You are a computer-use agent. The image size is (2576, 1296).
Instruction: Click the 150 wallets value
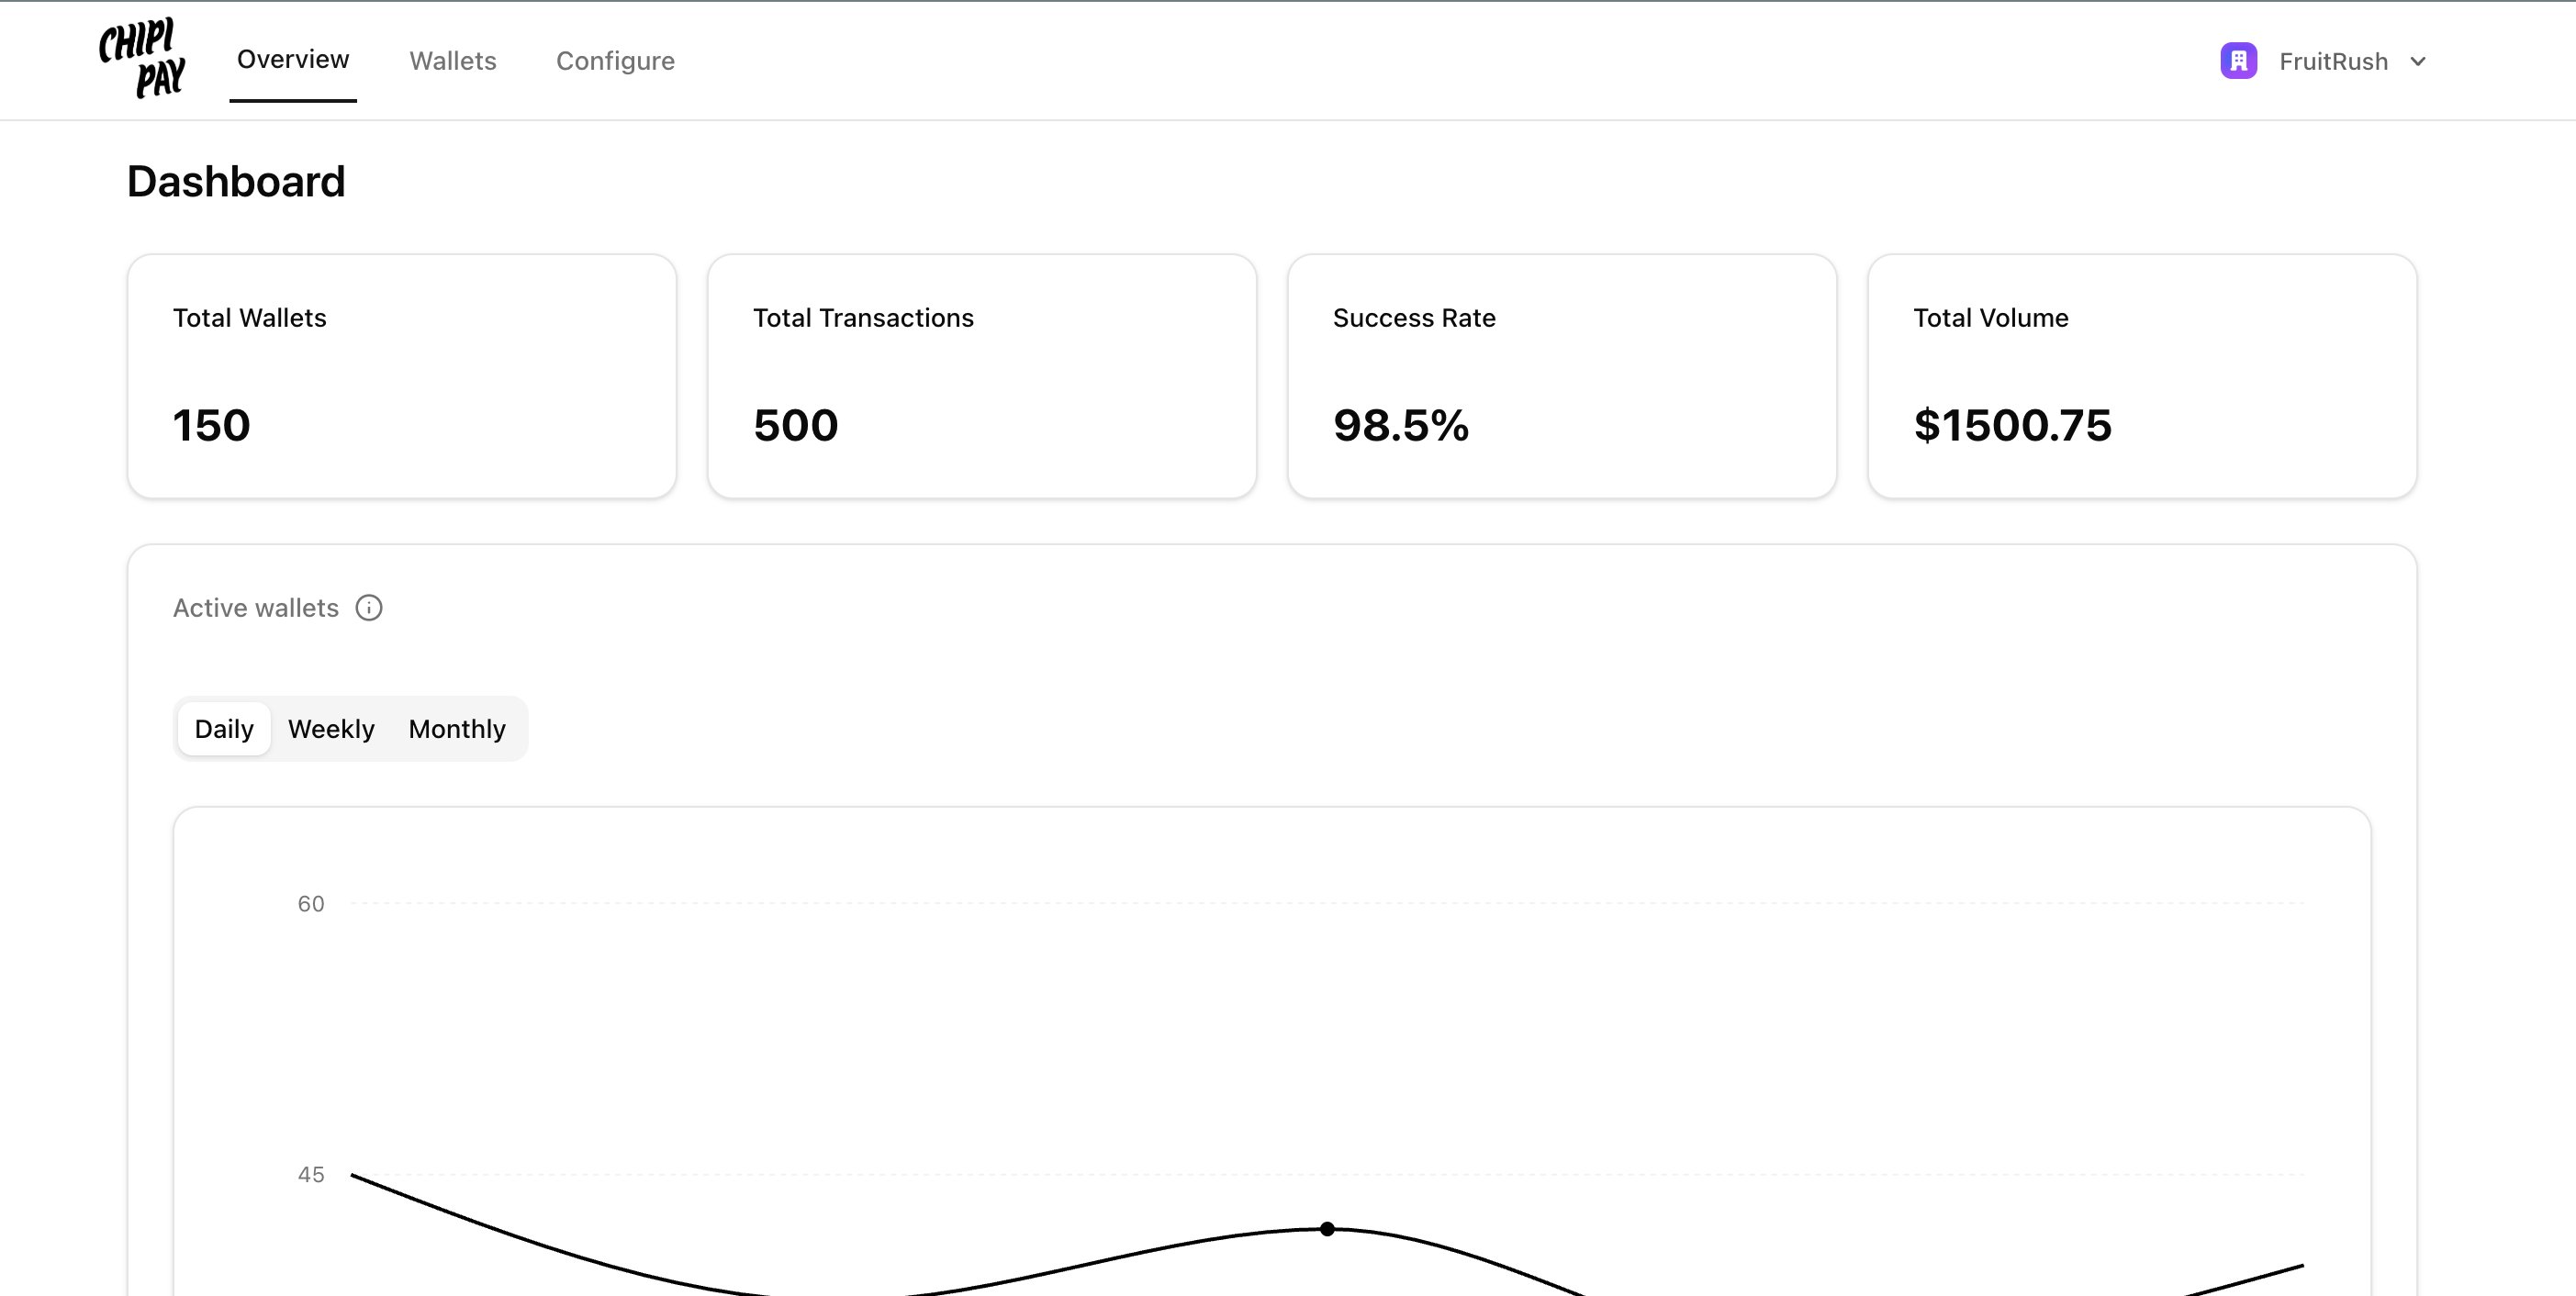tap(211, 425)
